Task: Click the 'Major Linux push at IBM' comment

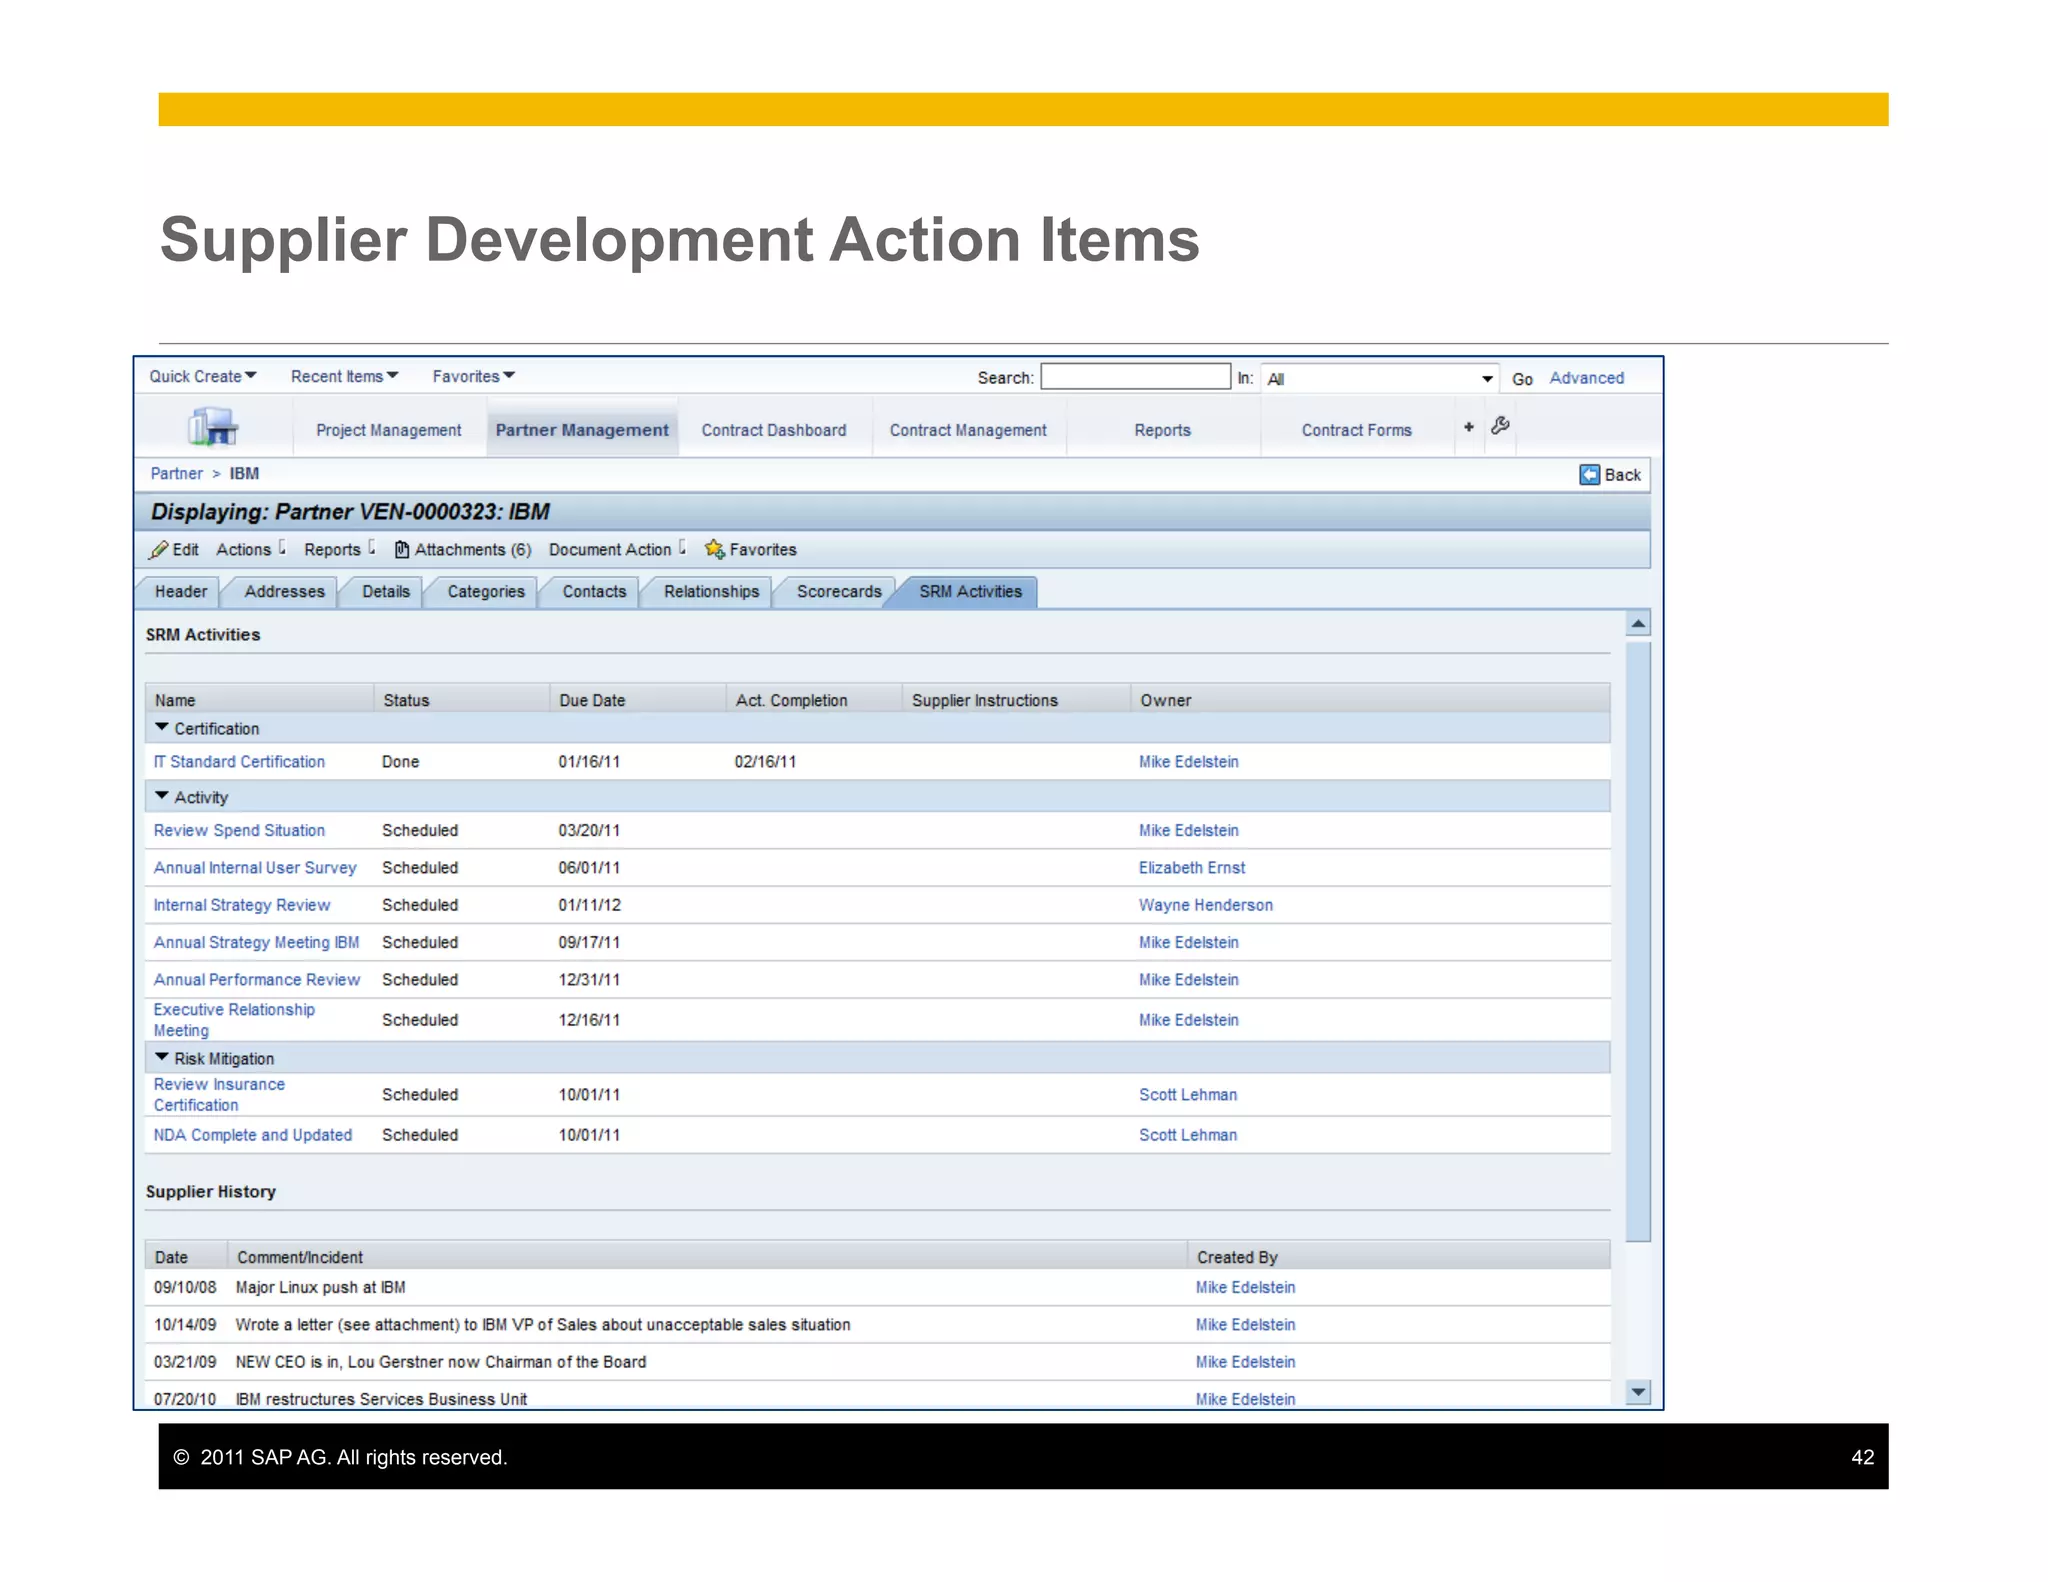Action: [320, 1288]
